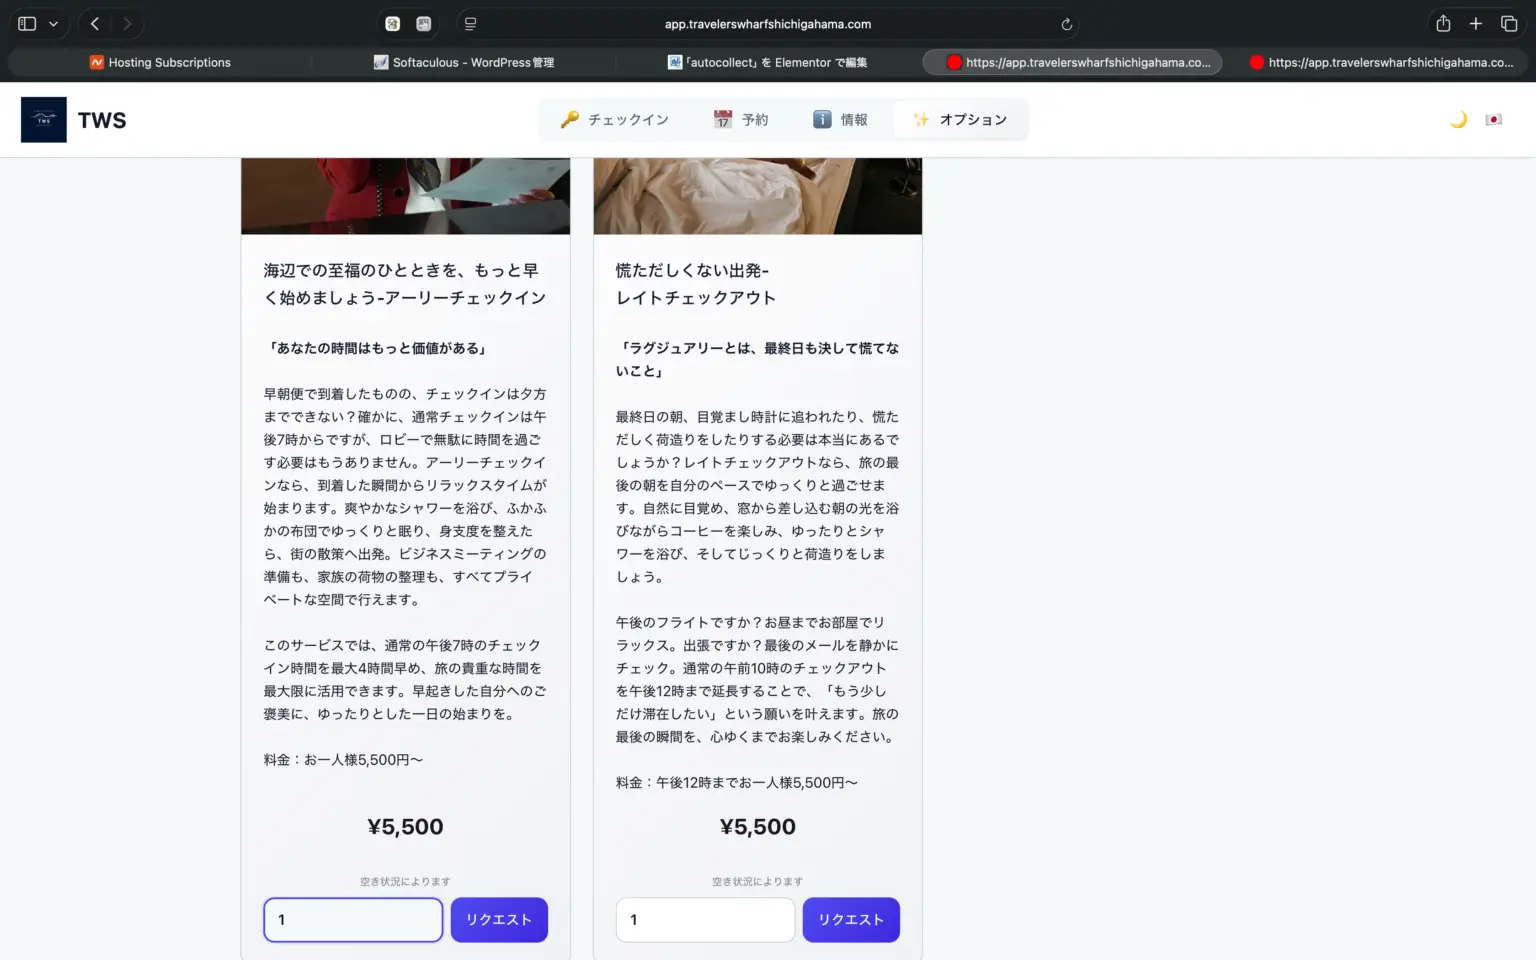Click the TWS logo image
Viewport: 1536px width, 960px height.
click(44, 120)
